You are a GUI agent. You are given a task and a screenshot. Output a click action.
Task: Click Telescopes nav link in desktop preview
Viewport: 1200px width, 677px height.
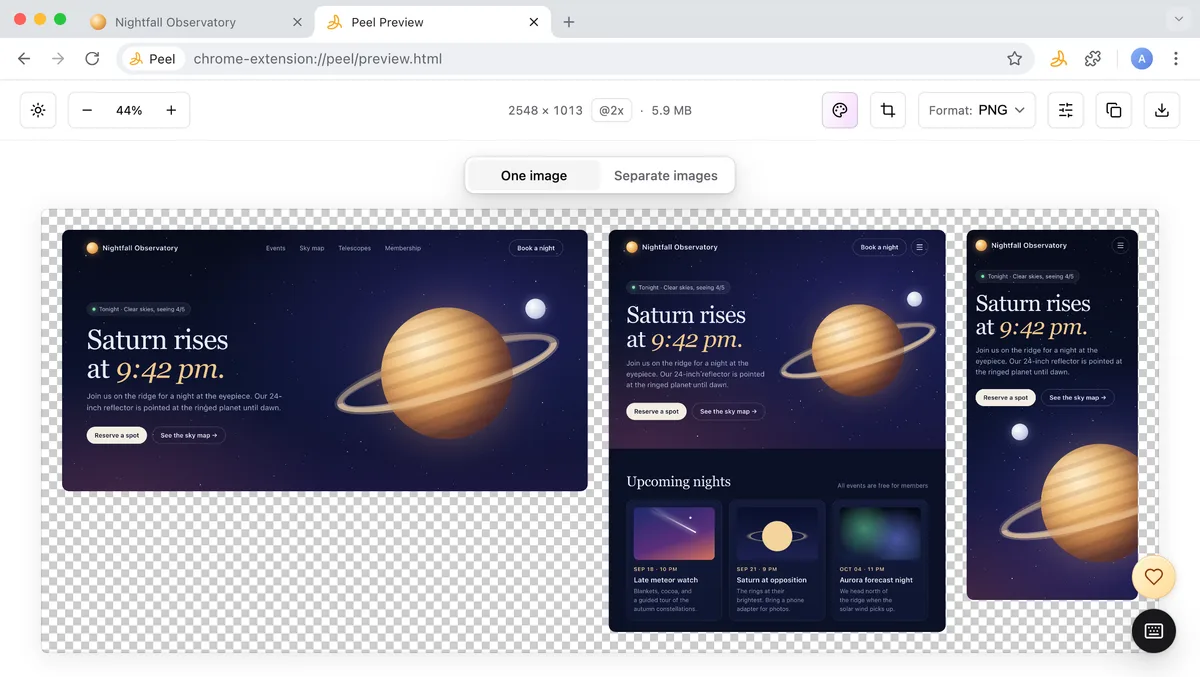354,248
